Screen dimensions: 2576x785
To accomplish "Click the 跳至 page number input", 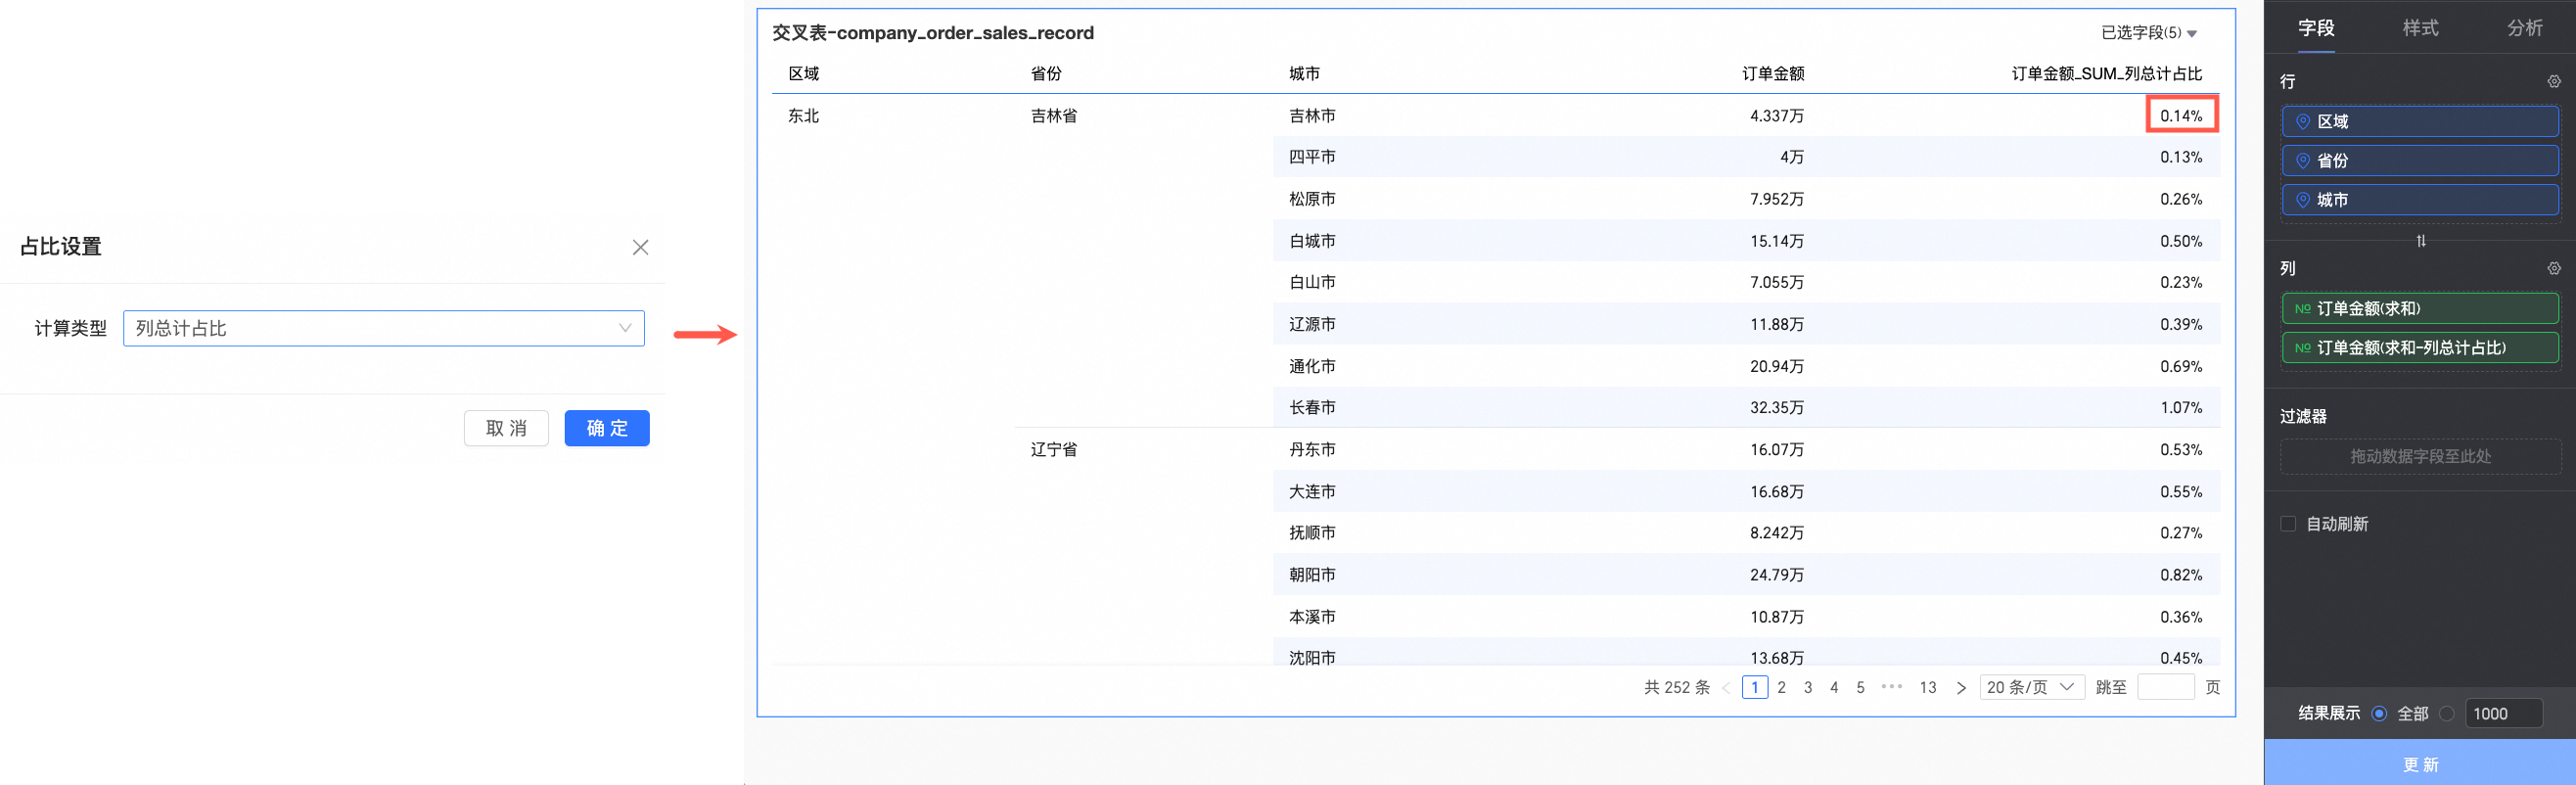I will coord(2165,687).
